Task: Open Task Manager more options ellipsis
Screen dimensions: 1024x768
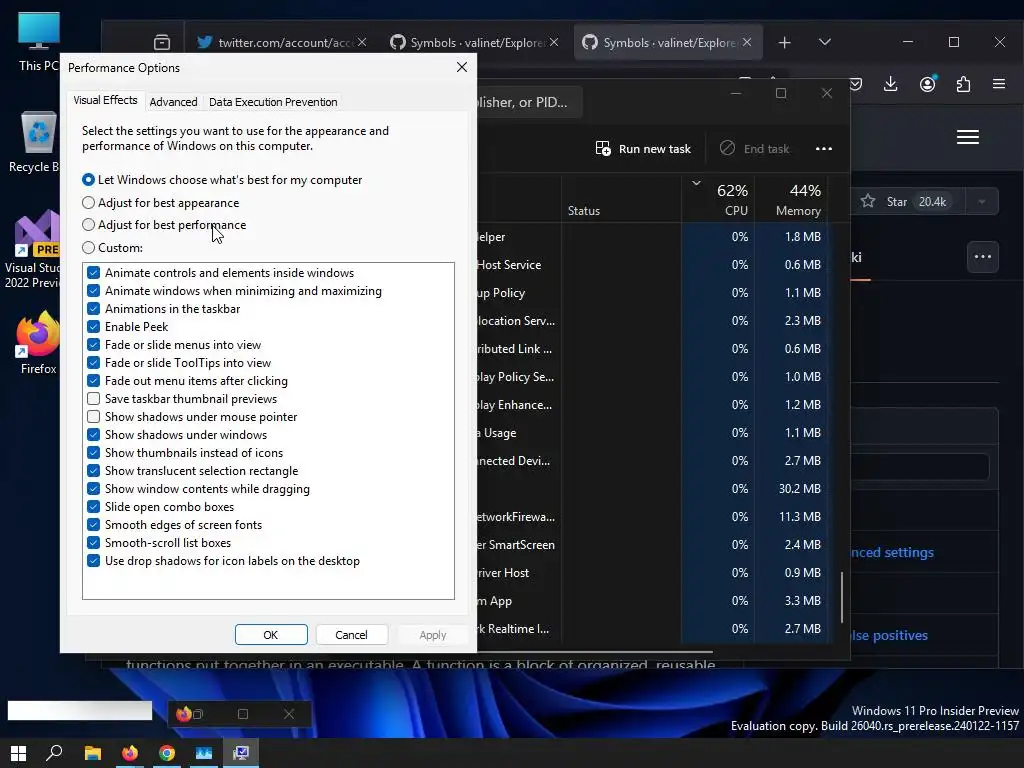Action: 824,149
